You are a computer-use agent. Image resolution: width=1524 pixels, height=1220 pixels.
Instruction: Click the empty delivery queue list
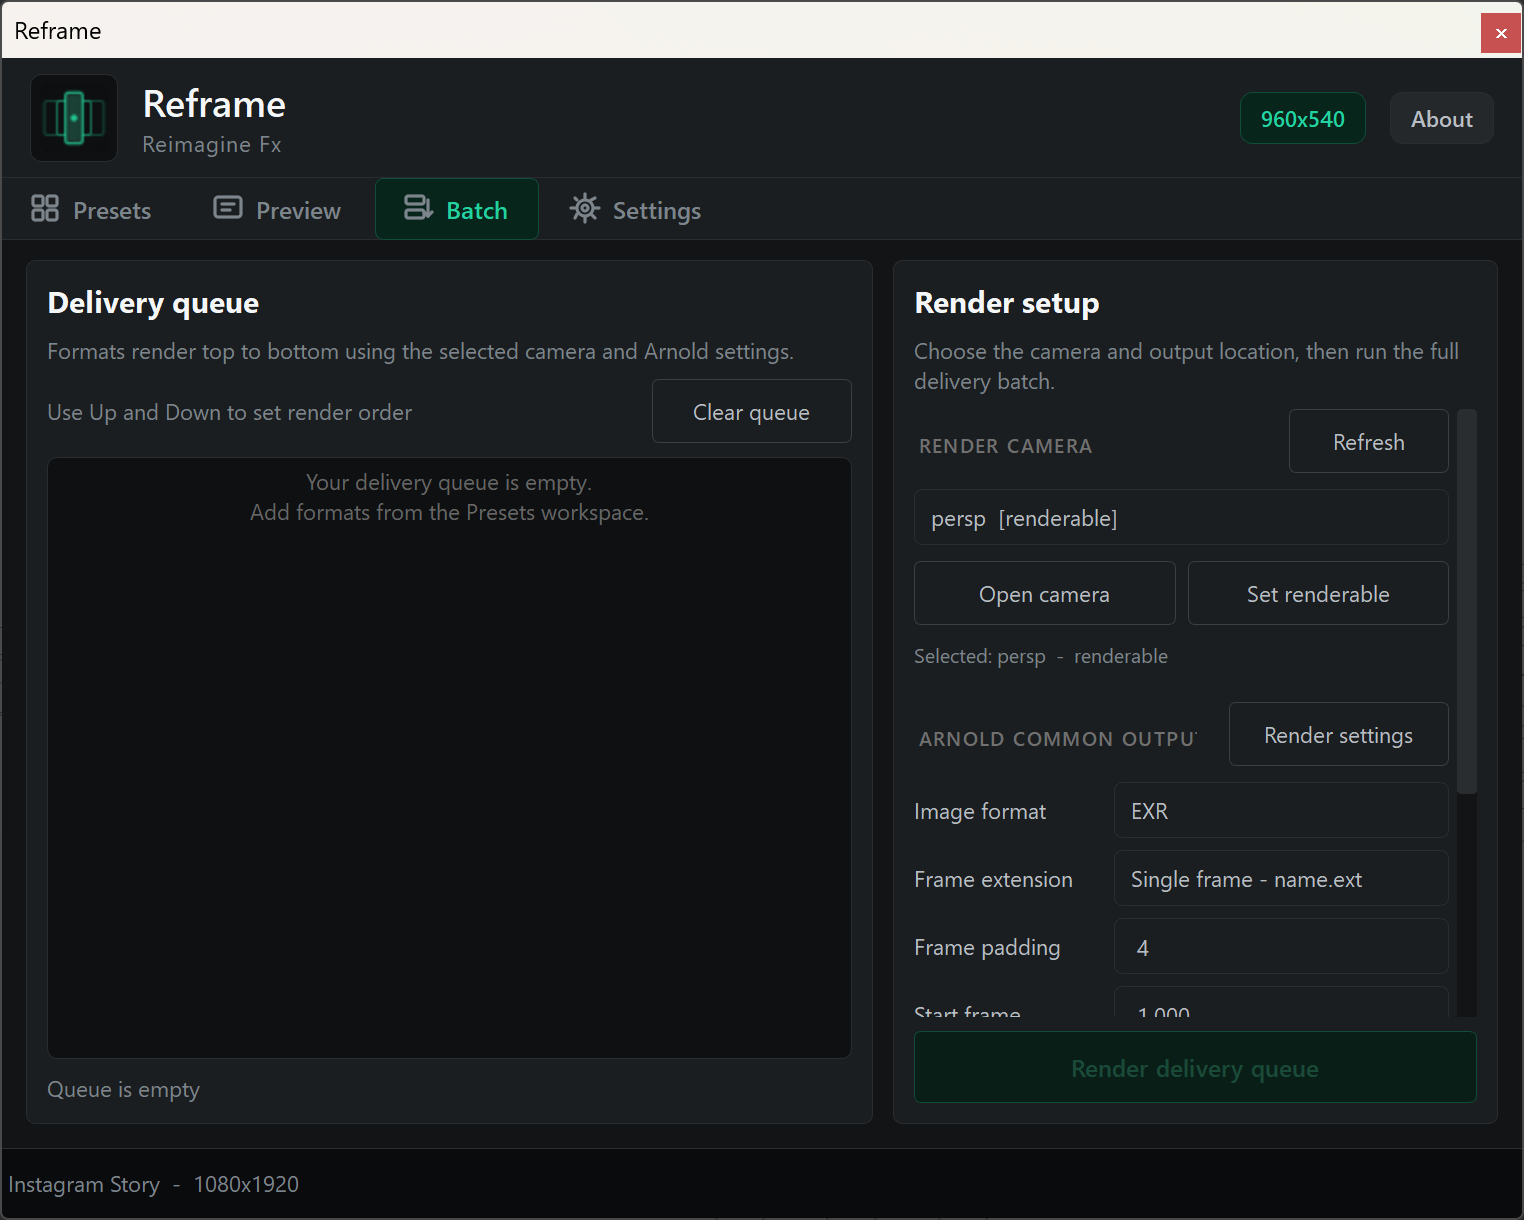click(x=449, y=758)
